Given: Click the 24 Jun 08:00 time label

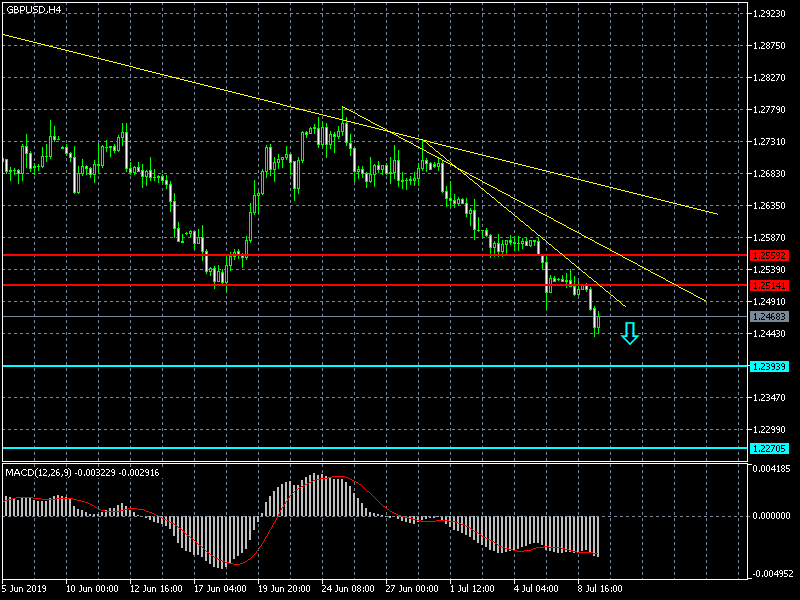Looking at the screenshot, I should click(x=348, y=589).
